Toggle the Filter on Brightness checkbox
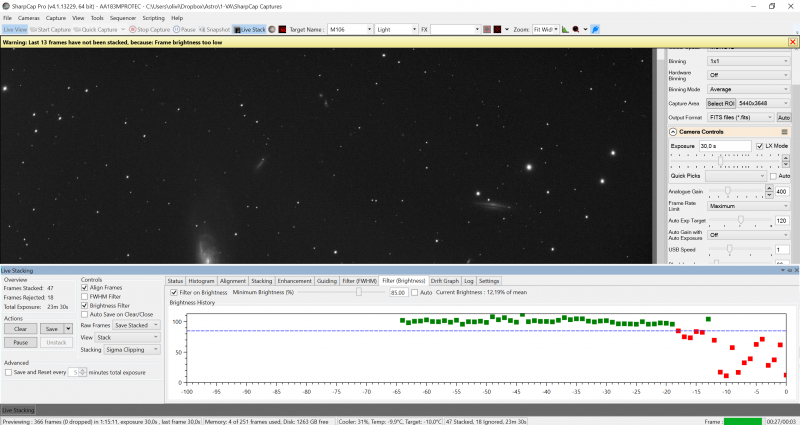This screenshot has height=425, width=800. click(x=174, y=292)
